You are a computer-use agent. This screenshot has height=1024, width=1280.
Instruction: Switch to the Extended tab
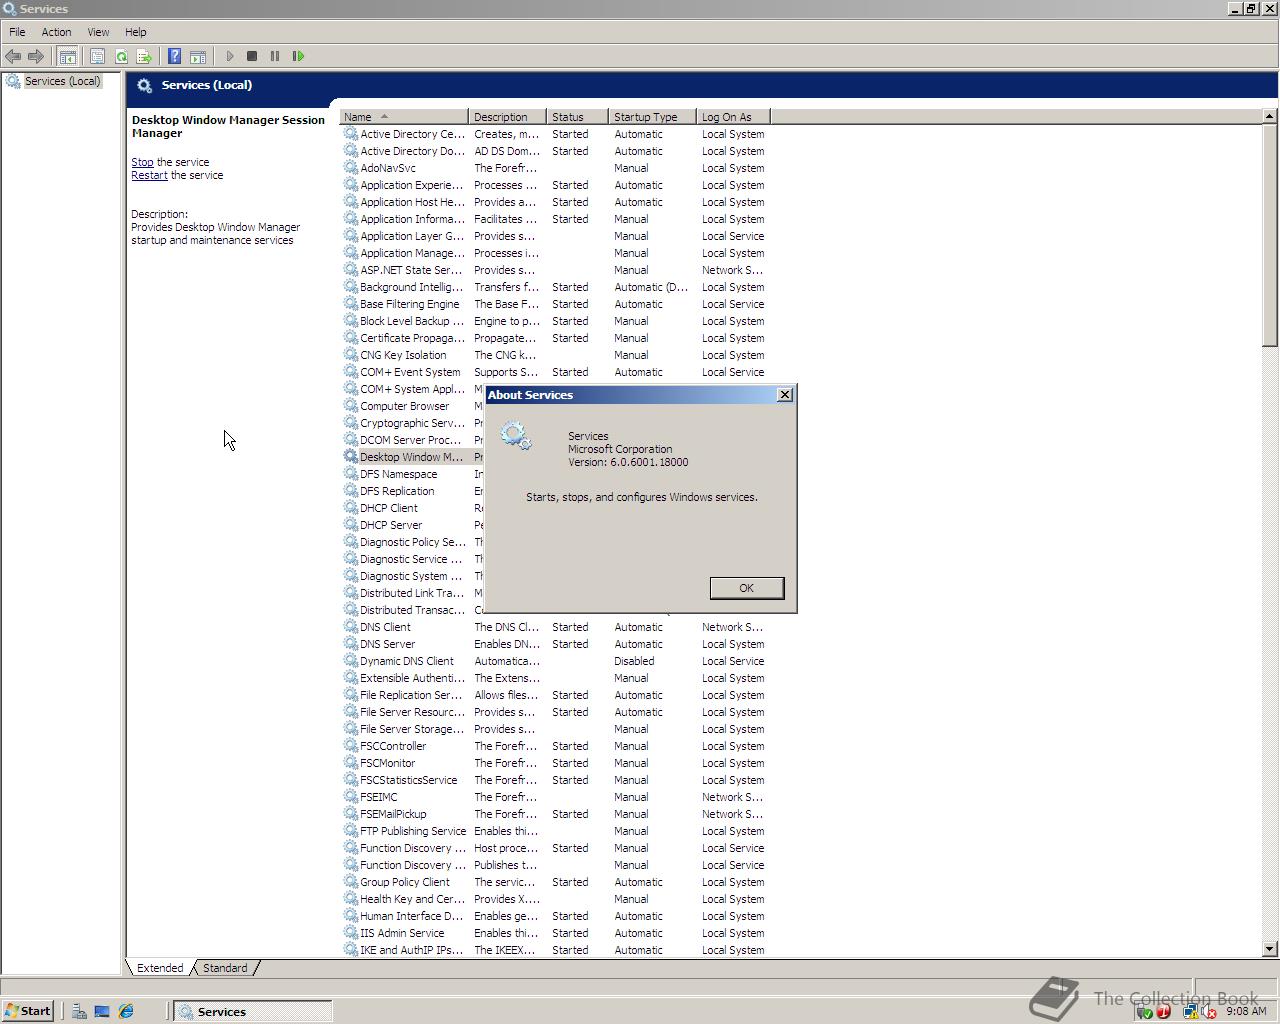coord(160,968)
